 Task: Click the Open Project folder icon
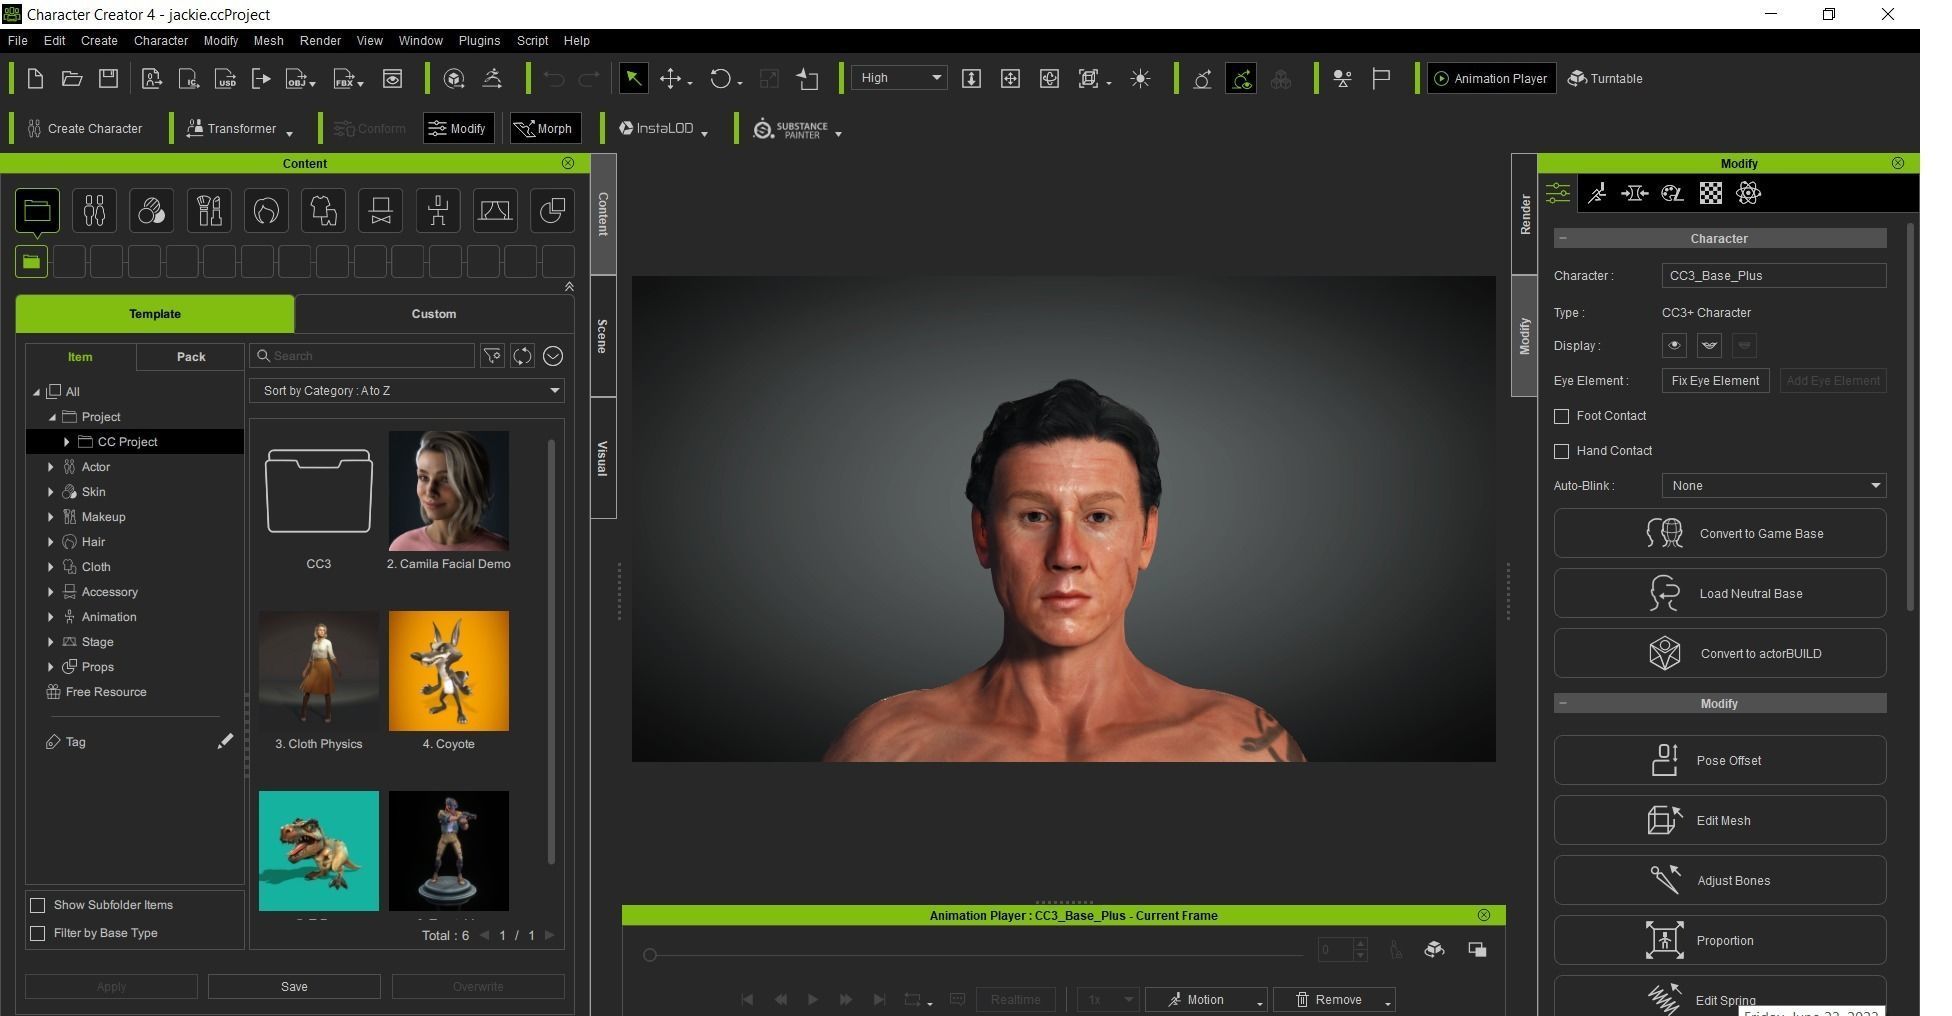[x=72, y=79]
